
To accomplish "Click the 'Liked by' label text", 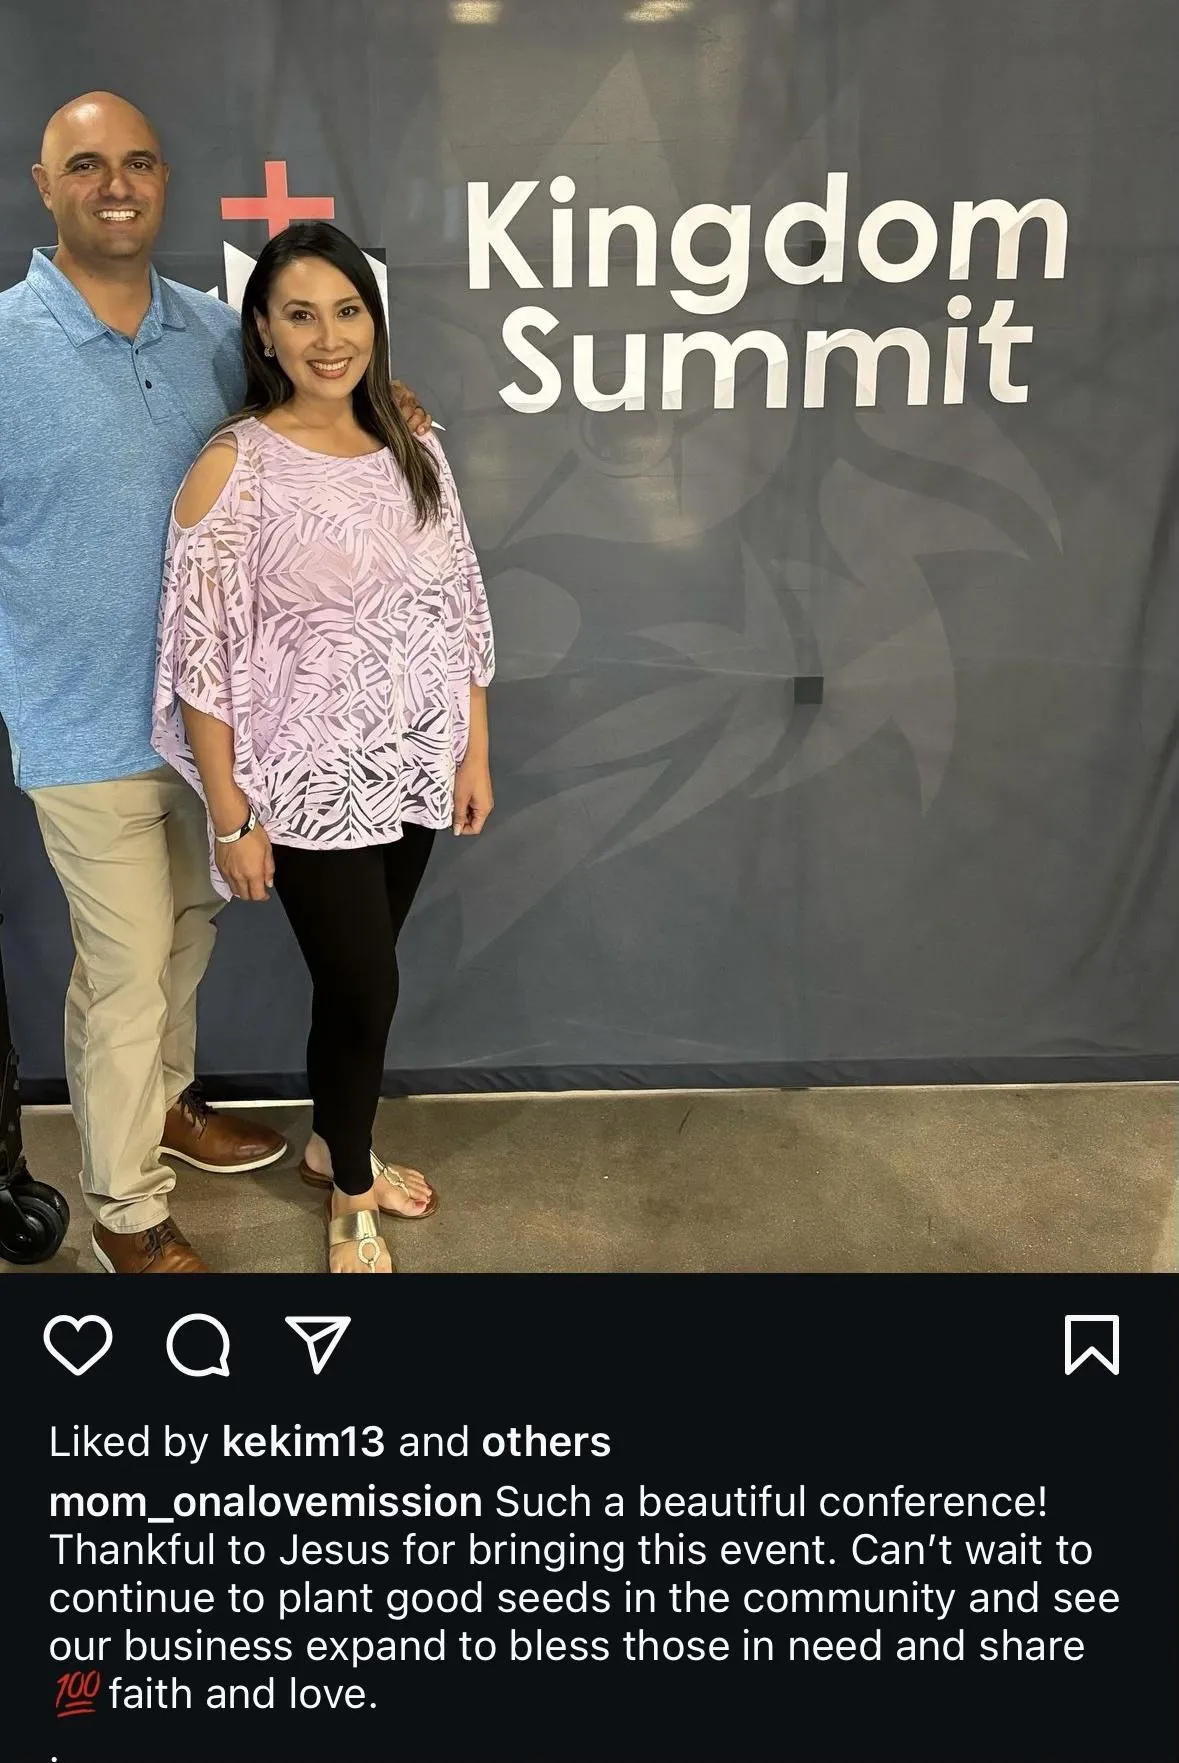I will [x=129, y=1441].
